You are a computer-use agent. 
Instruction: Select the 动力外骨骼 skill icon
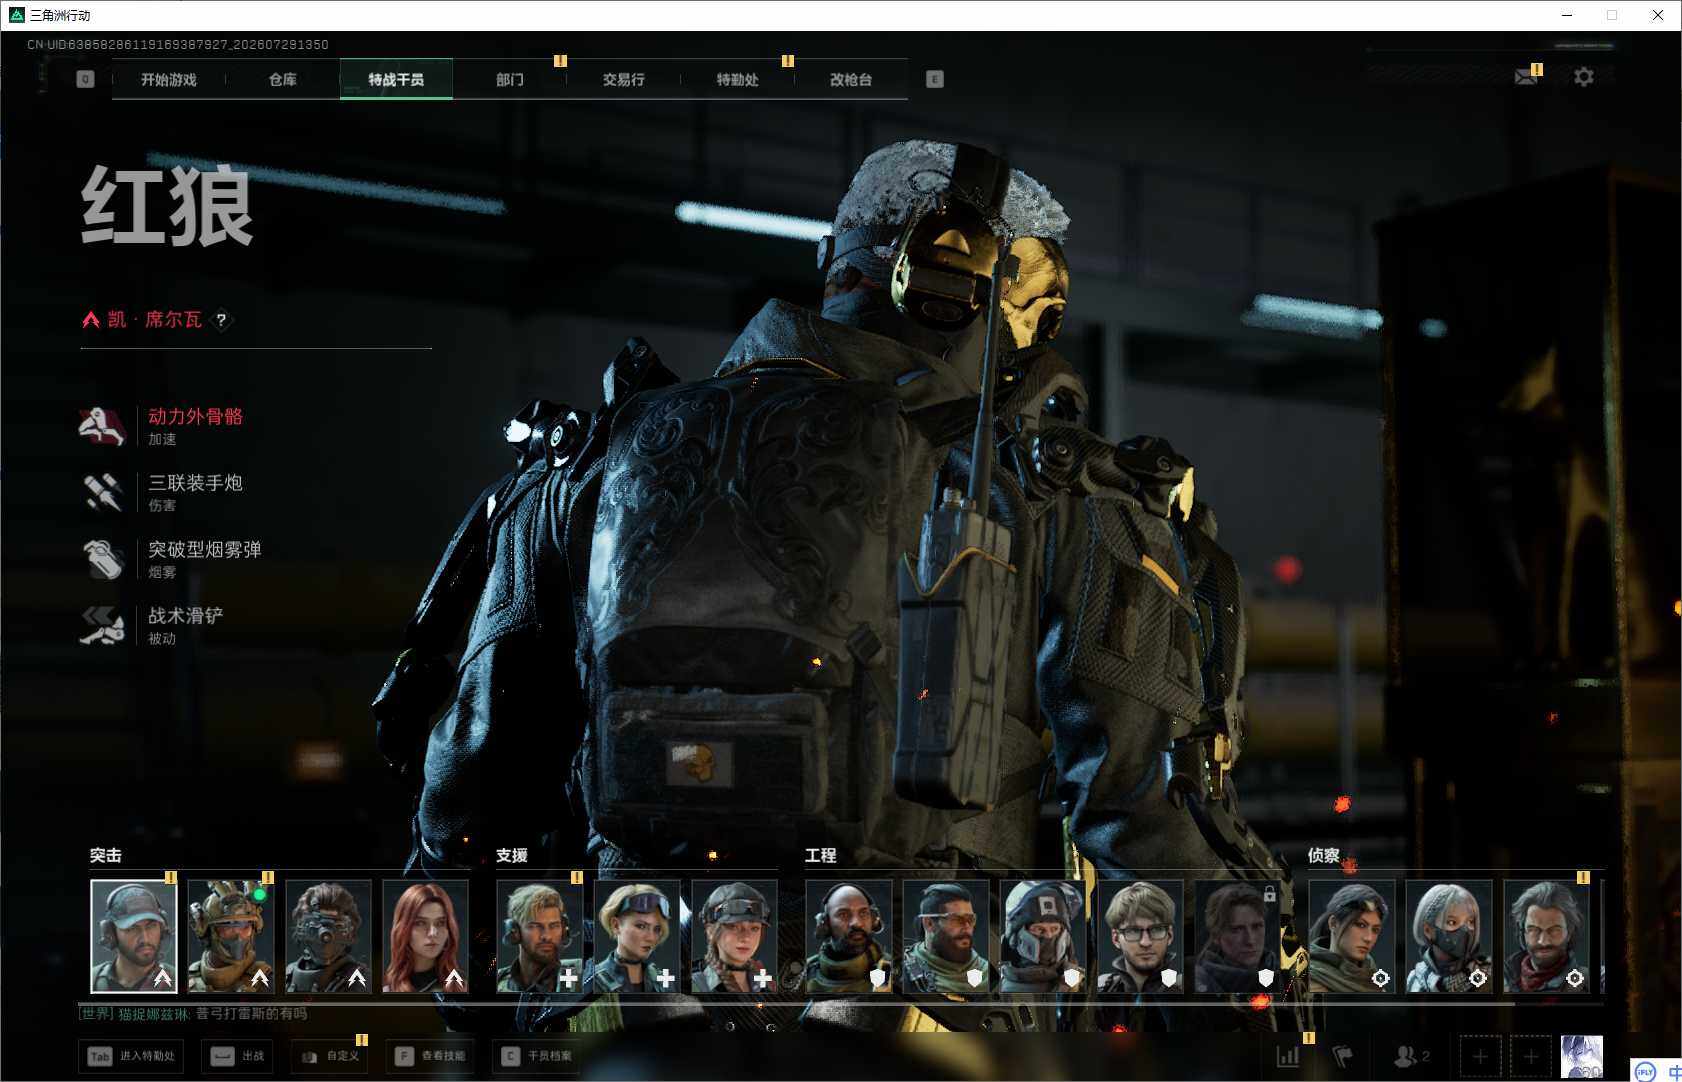[102, 426]
